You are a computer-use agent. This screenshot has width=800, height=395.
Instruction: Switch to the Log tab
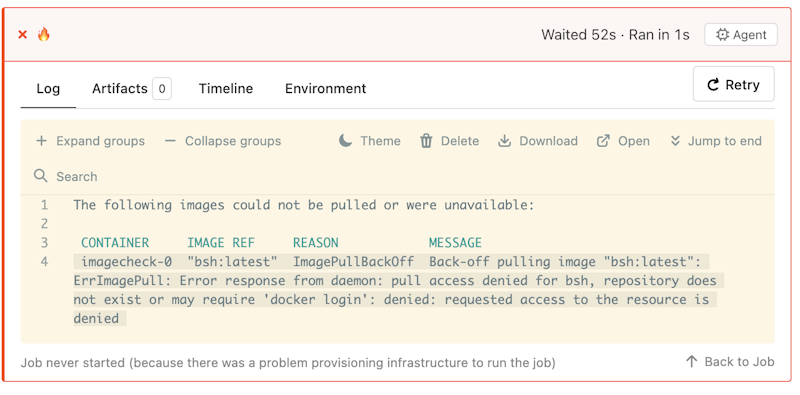48,89
